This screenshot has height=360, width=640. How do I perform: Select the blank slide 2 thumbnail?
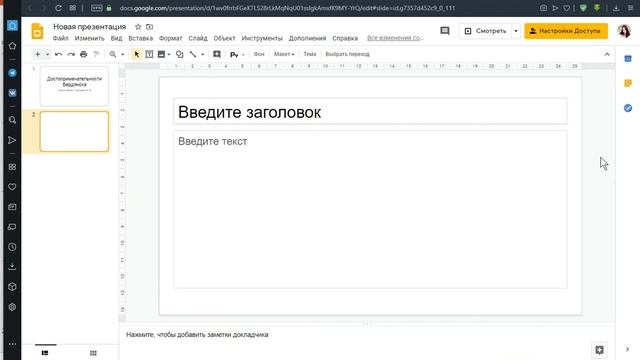(74, 131)
